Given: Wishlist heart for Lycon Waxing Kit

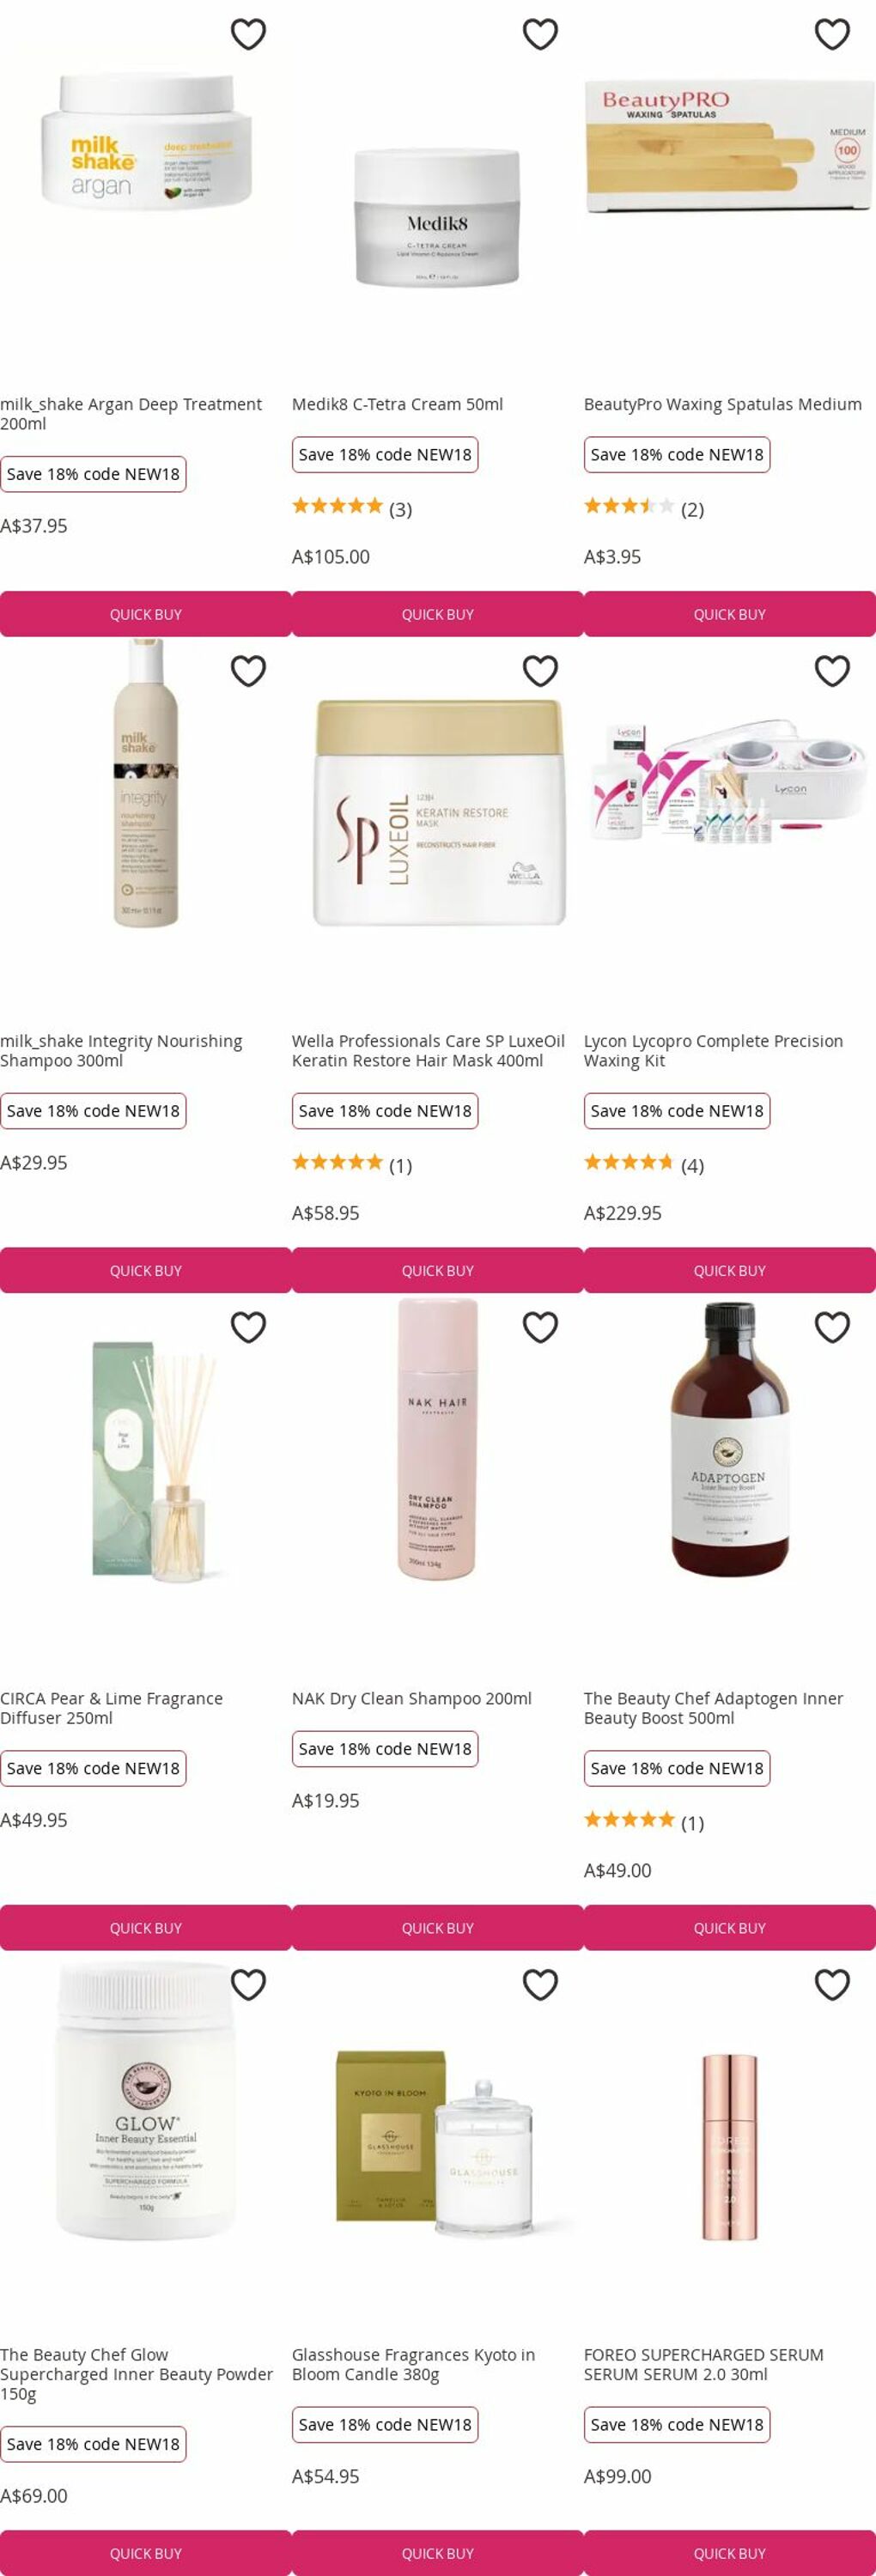Looking at the screenshot, I should 832,671.
